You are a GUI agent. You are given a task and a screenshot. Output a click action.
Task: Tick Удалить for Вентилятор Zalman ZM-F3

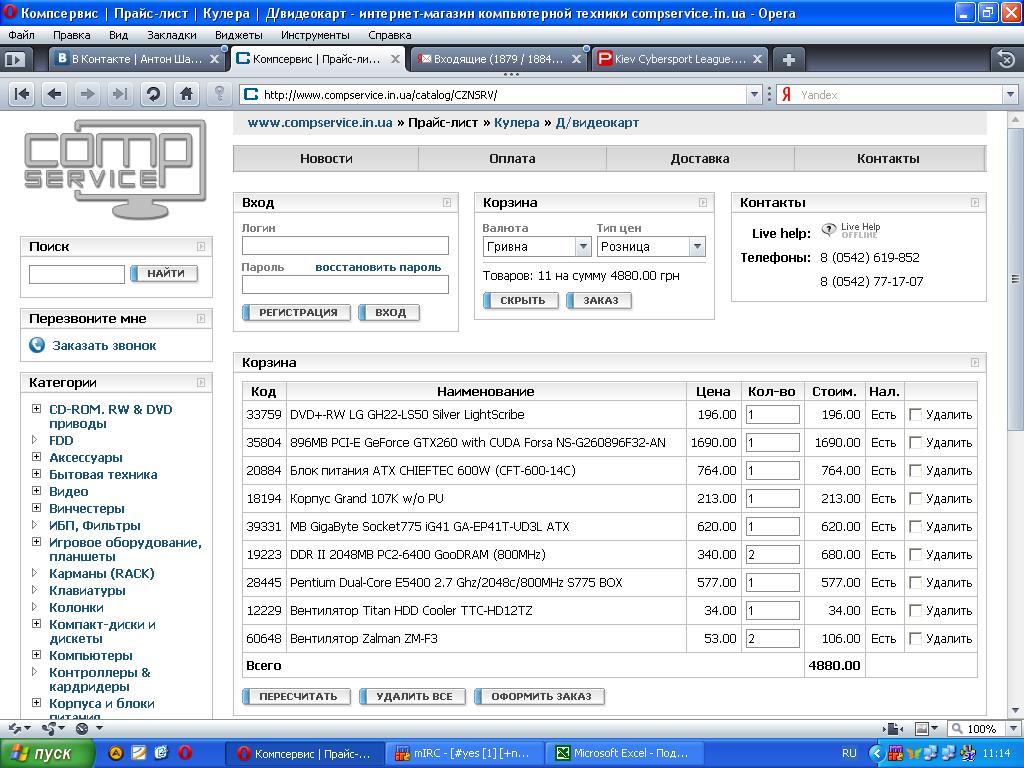pyautogui.click(x=915, y=638)
